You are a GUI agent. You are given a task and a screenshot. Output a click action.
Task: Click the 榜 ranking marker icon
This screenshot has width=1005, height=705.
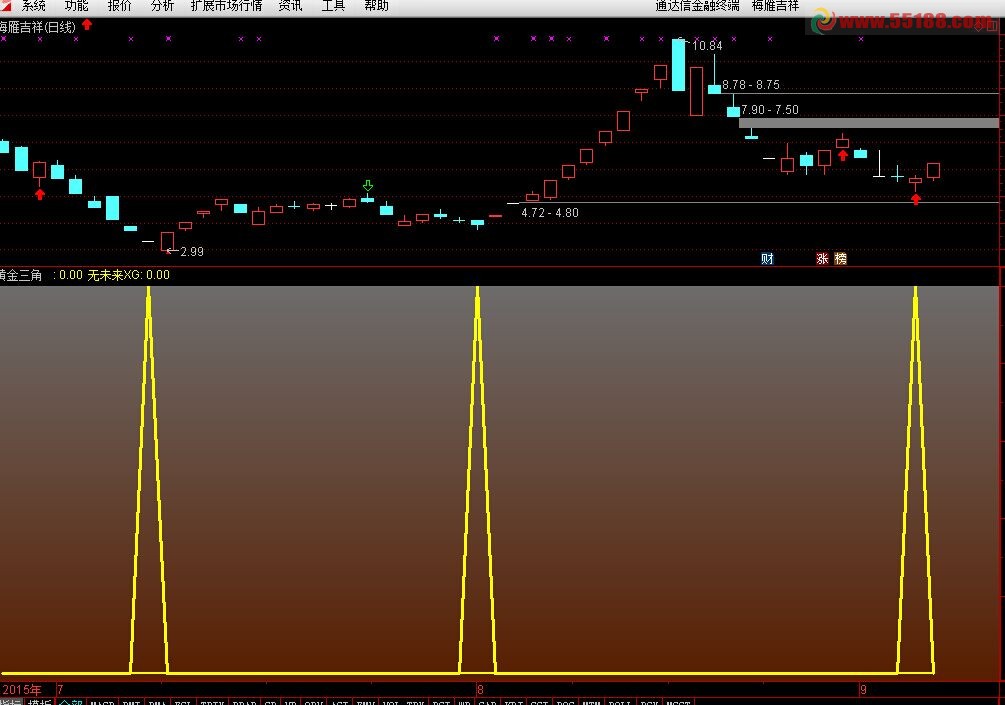pos(840,258)
